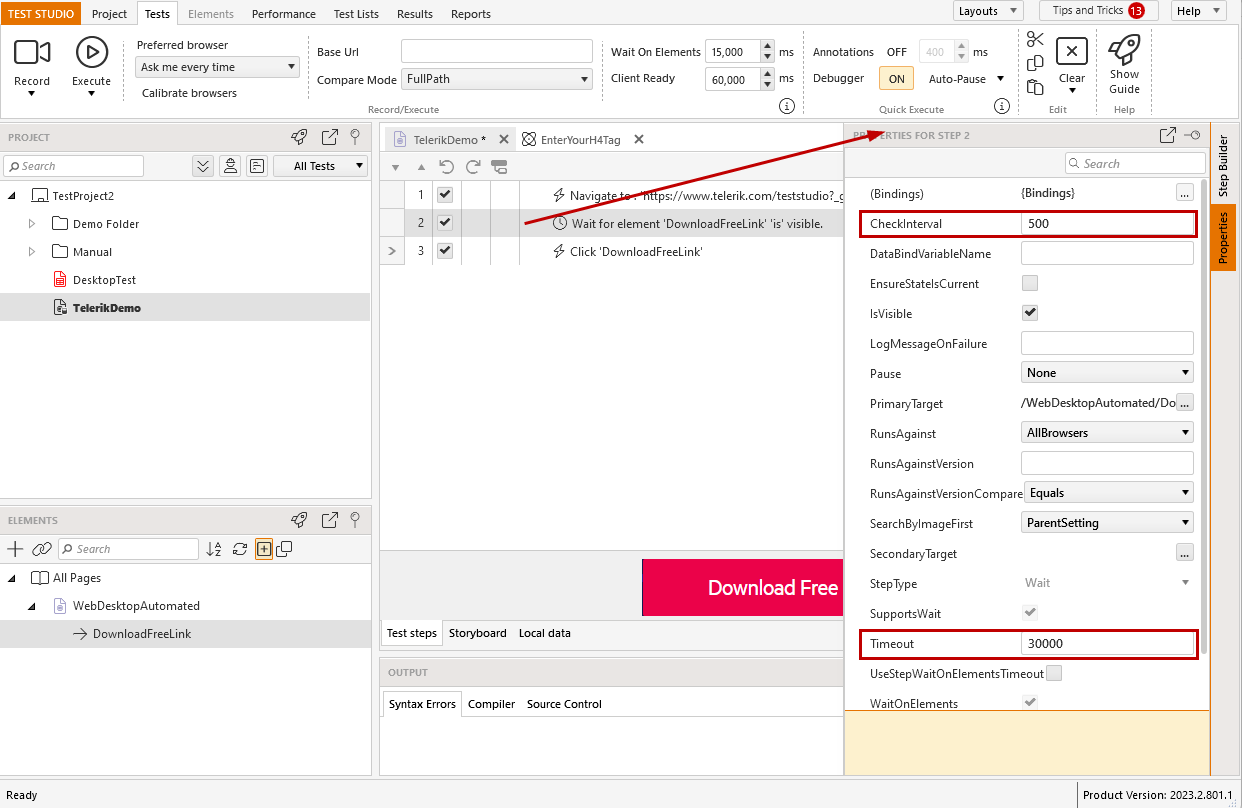The image size is (1242, 808).
Task: Switch to the Performance ribbon tab
Action: [283, 14]
